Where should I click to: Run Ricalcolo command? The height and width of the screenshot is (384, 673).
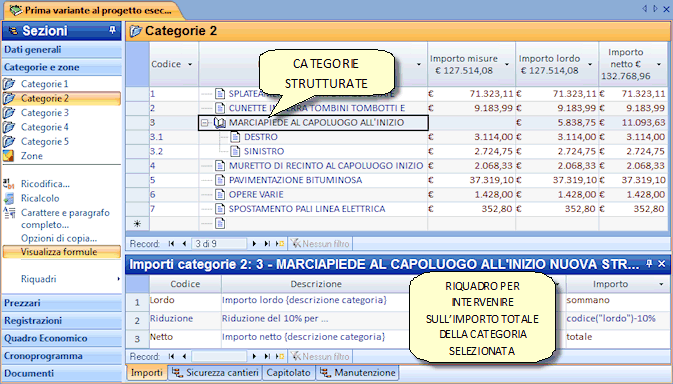click(x=40, y=198)
